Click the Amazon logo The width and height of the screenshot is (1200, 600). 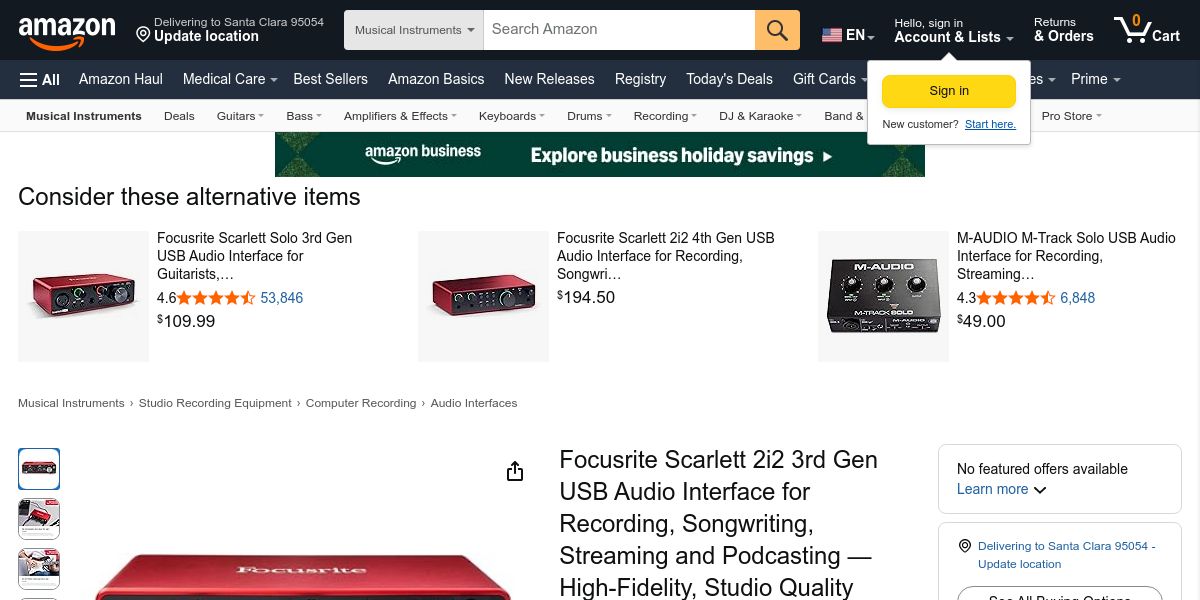point(67,32)
